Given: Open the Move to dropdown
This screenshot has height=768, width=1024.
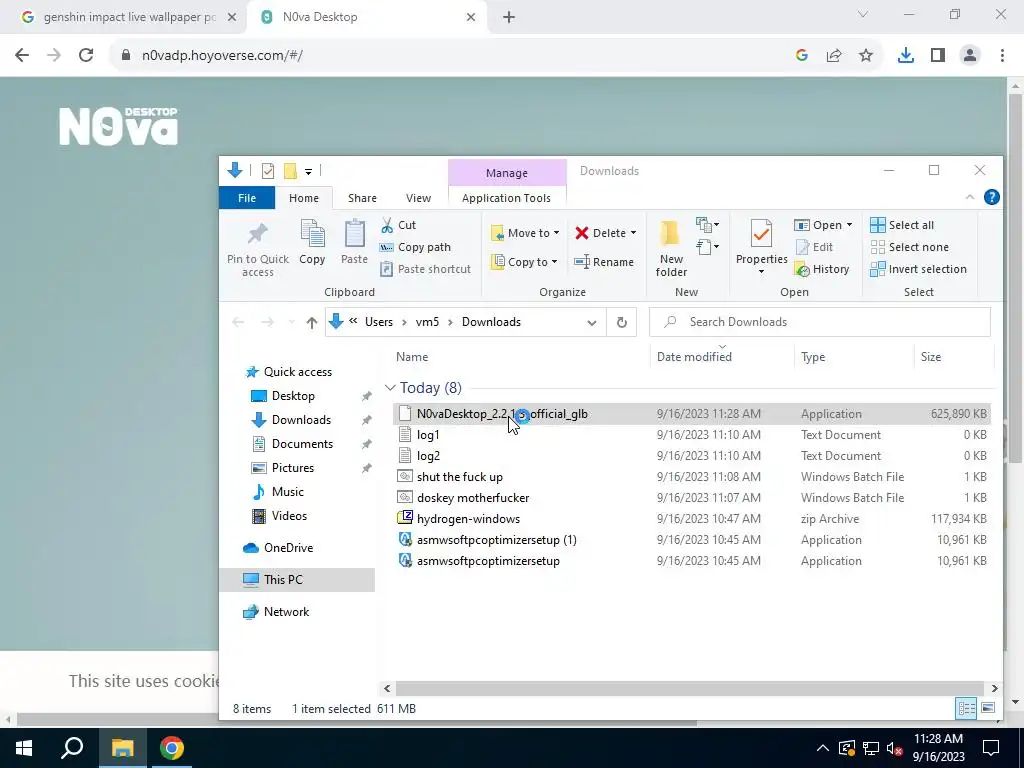Looking at the screenshot, I should click(x=526, y=233).
